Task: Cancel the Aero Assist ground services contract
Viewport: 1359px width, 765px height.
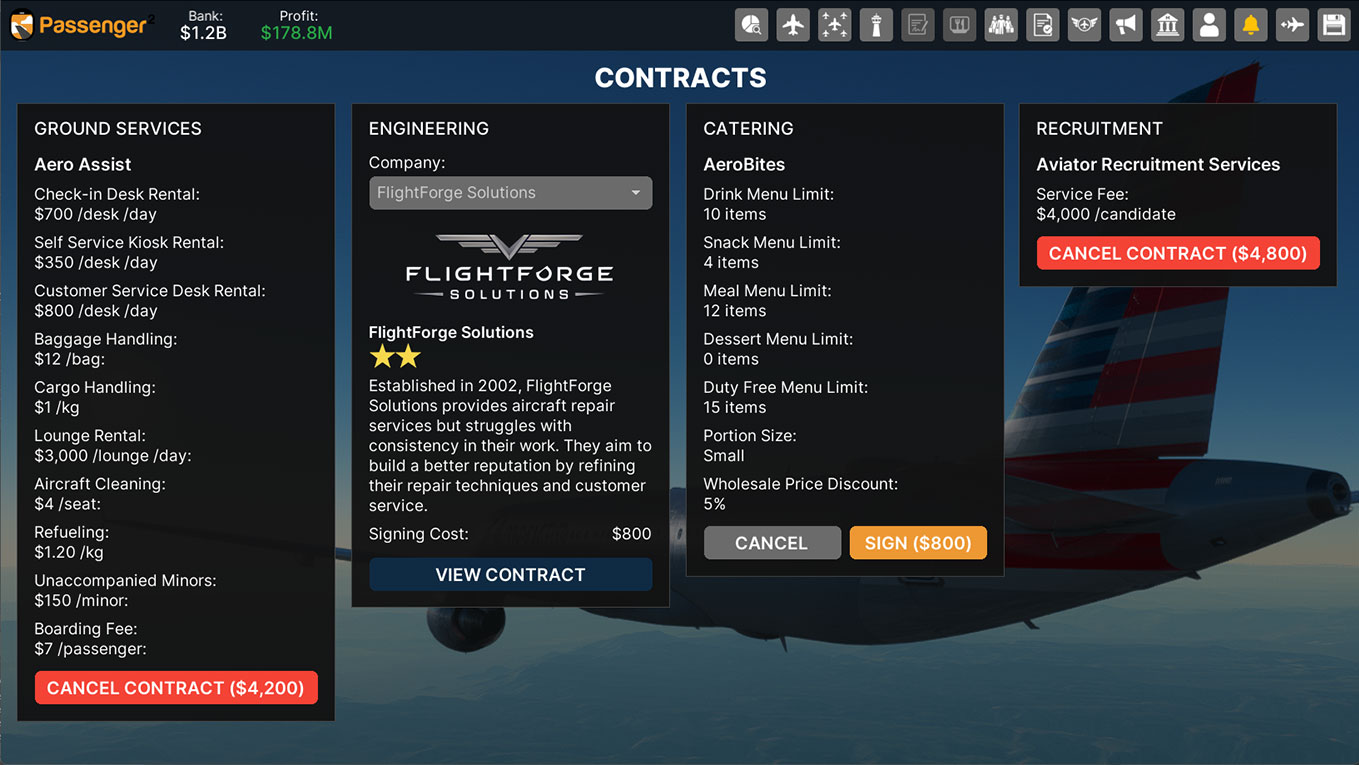Action: click(176, 688)
